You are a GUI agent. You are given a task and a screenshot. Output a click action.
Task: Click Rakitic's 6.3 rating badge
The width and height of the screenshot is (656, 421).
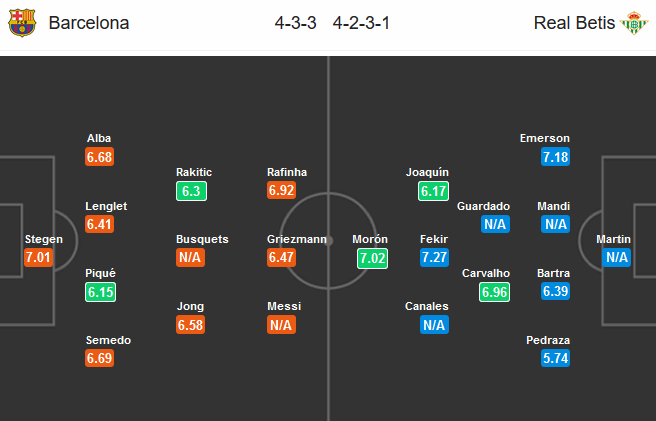pyautogui.click(x=191, y=191)
